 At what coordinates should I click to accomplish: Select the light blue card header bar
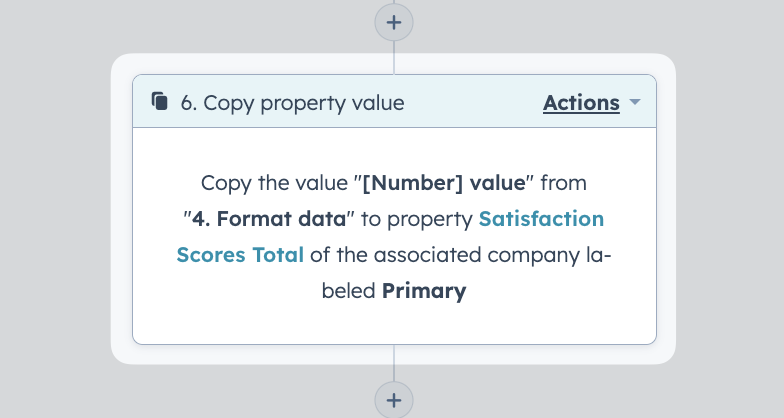click(x=394, y=101)
